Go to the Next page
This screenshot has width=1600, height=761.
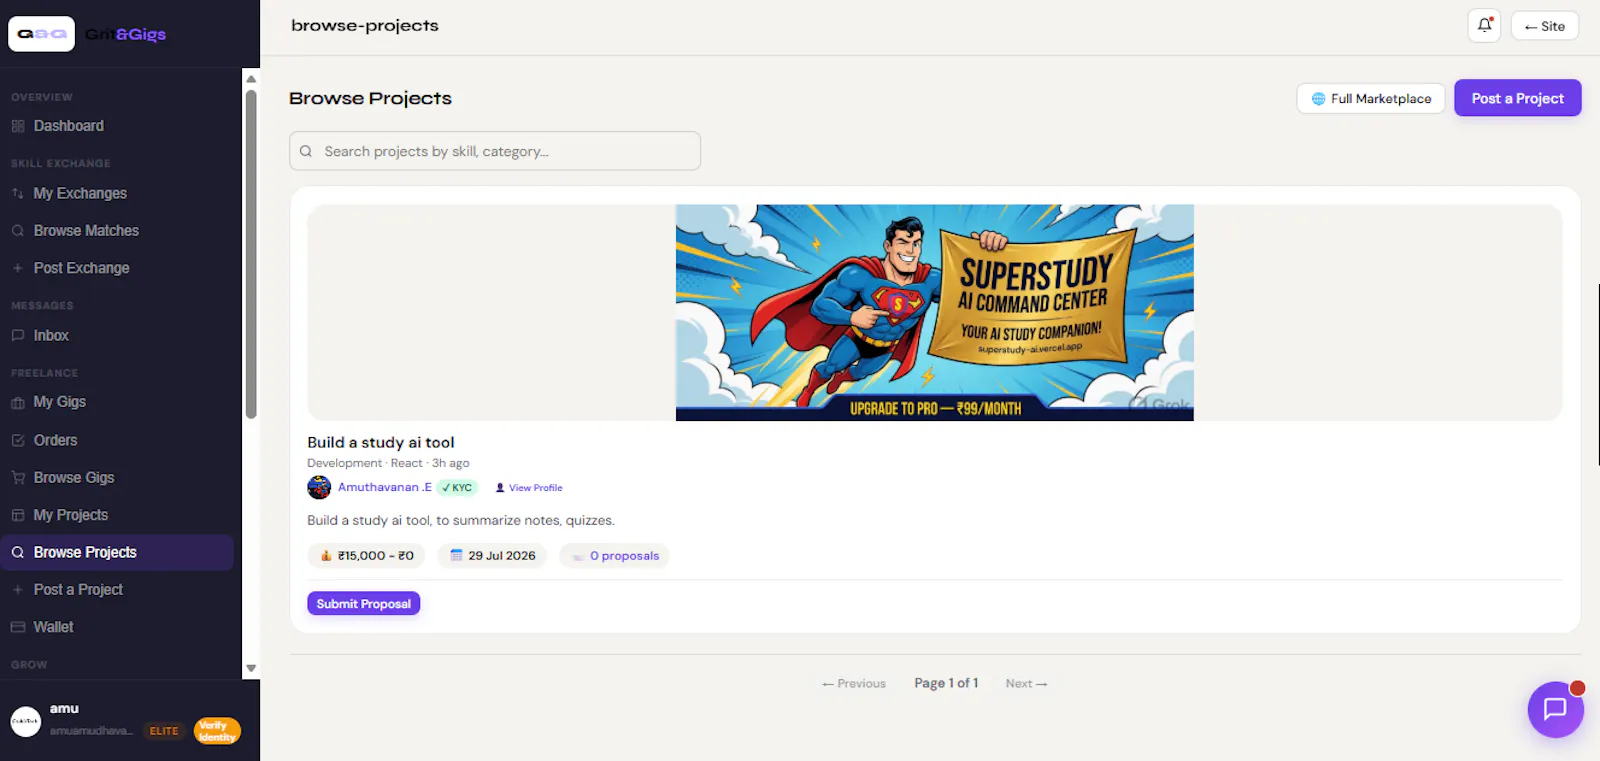(x=1026, y=684)
